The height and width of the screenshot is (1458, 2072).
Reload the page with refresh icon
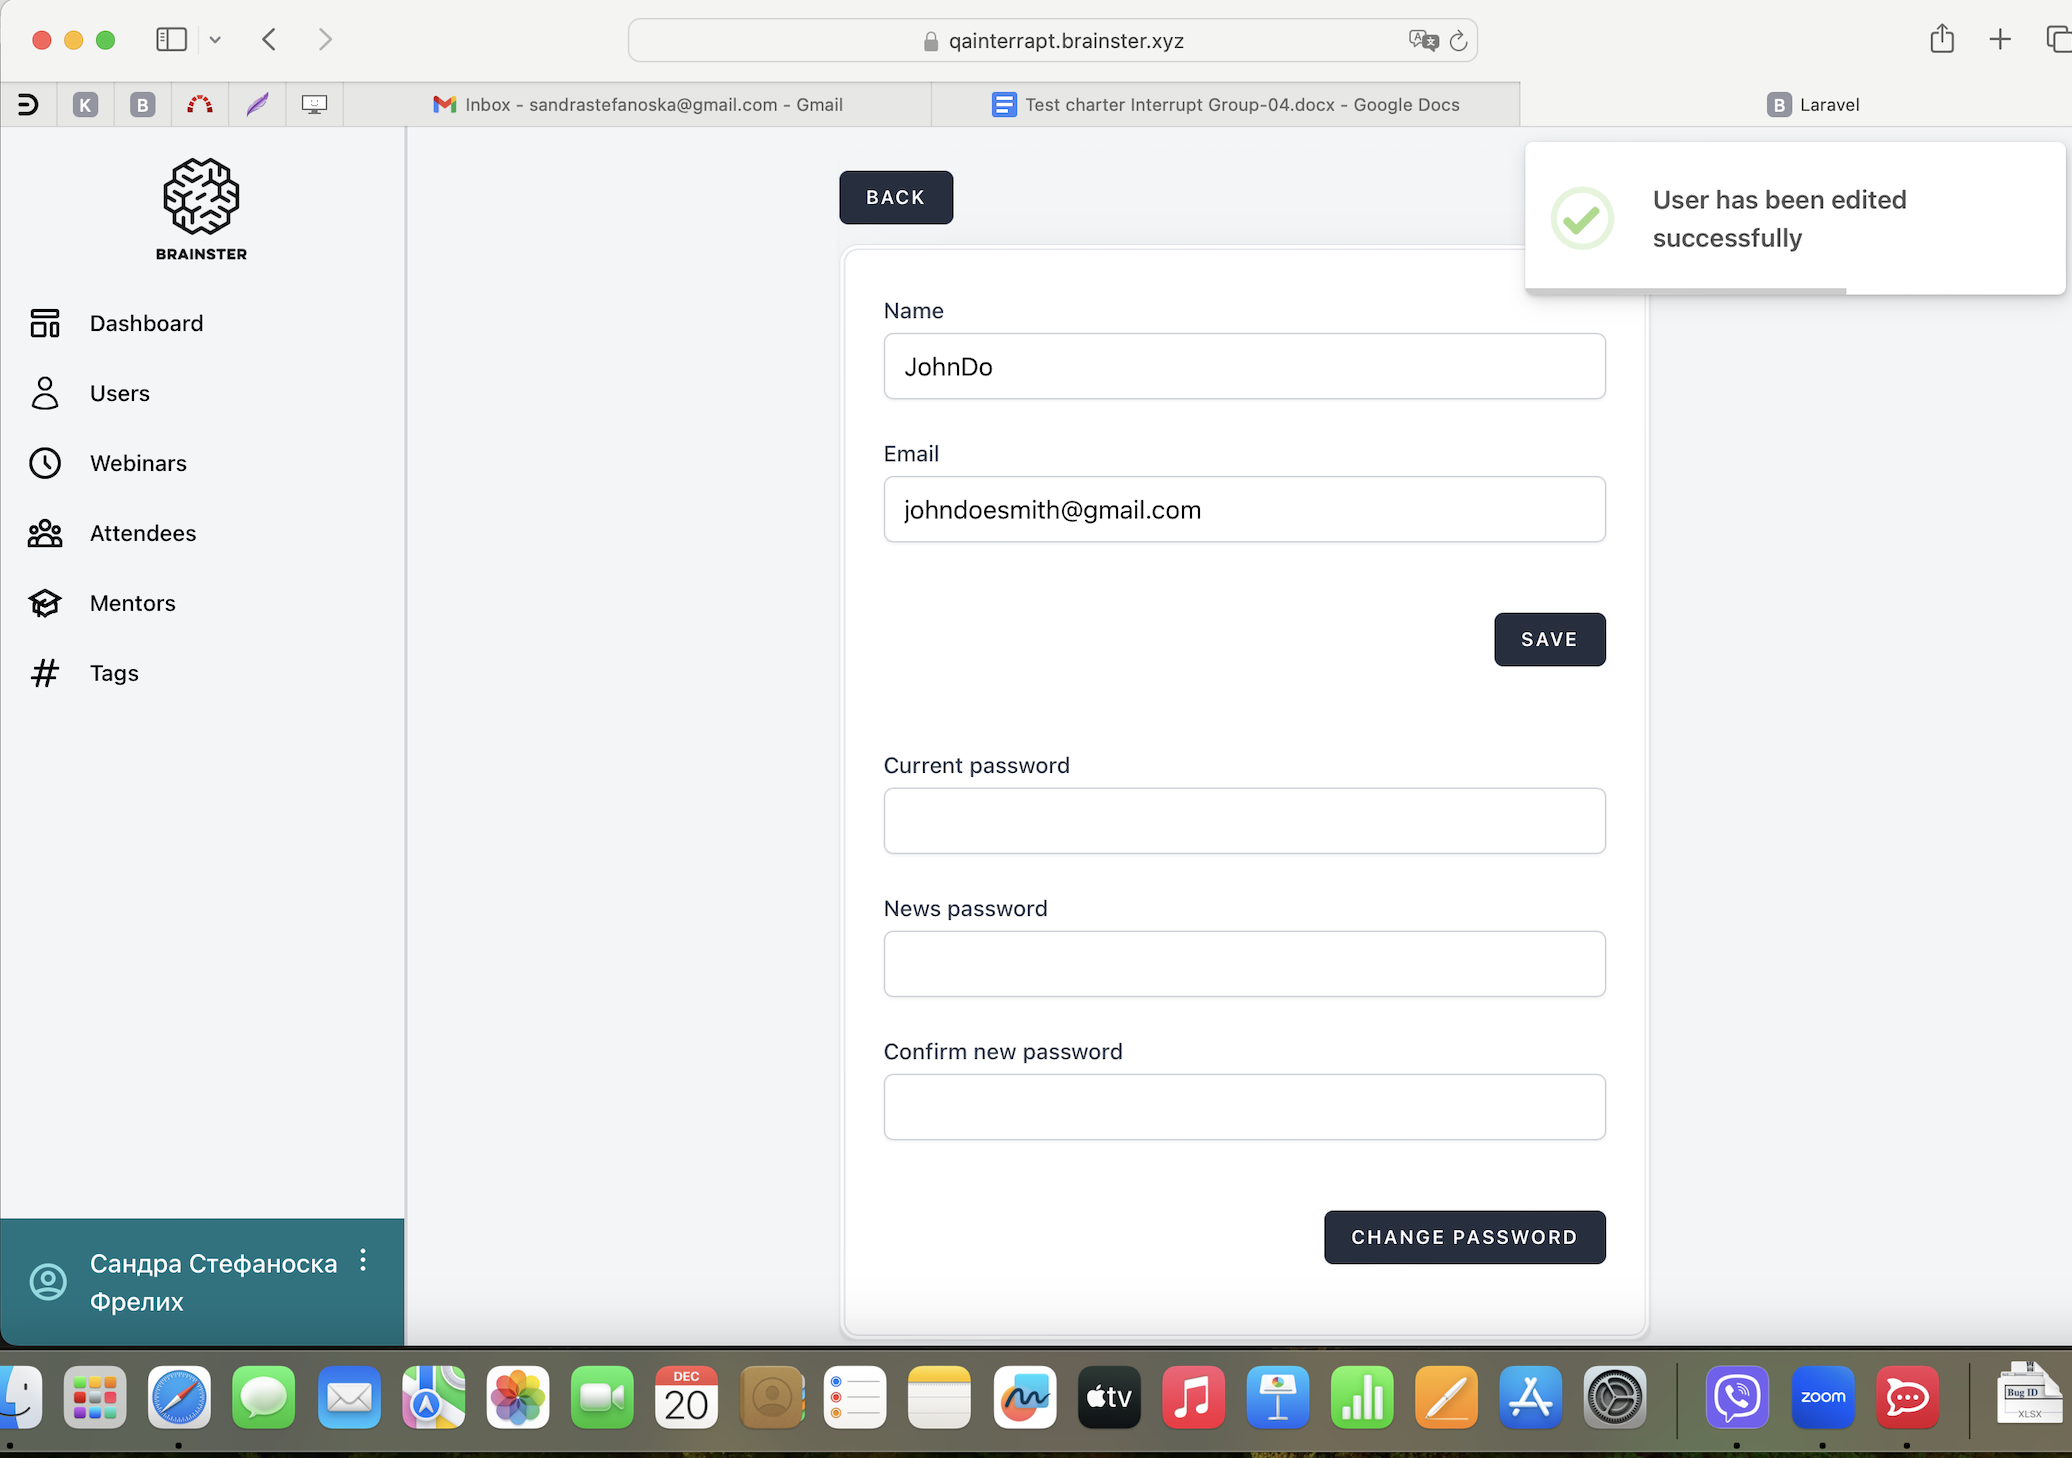pyautogui.click(x=1458, y=40)
